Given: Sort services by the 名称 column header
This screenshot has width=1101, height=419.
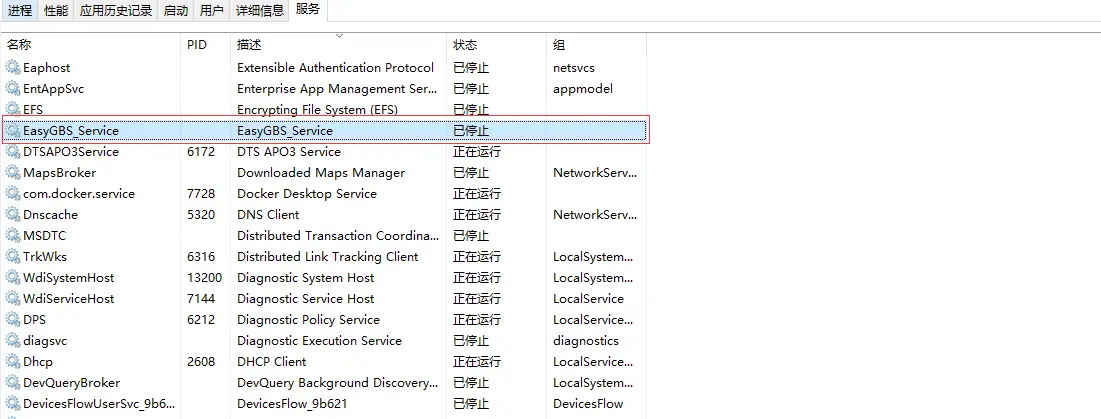Looking at the screenshot, I should click(20, 45).
